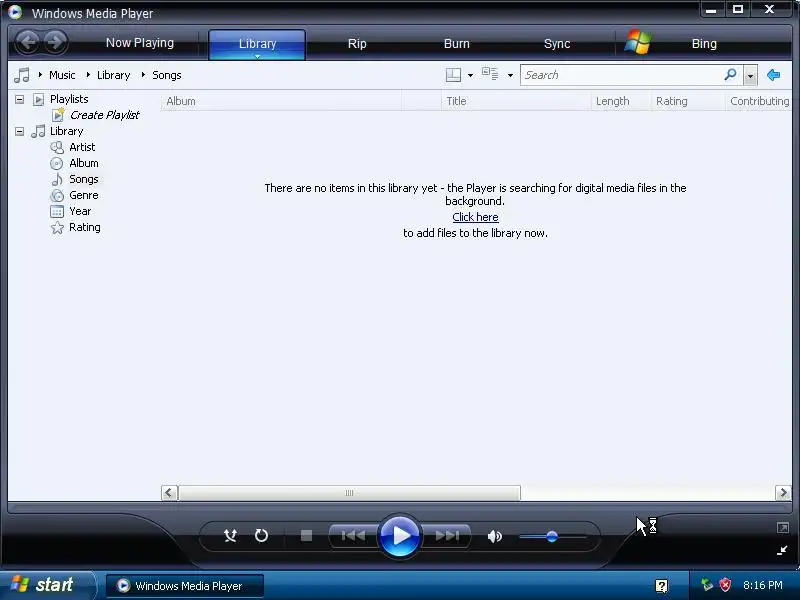Click Songs in the breadcrumb path
This screenshot has width=800, height=600.
167,75
